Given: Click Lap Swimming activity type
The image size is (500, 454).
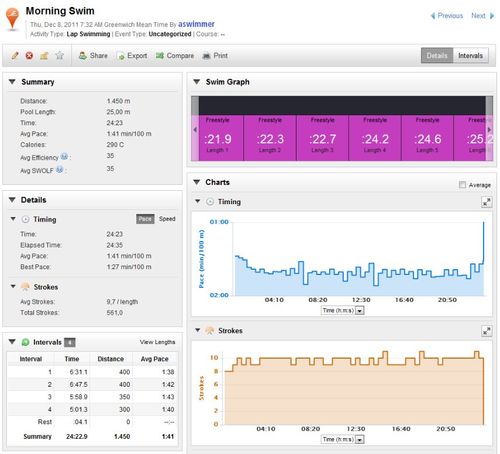Looking at the screenshot, I should pos(88,34).
